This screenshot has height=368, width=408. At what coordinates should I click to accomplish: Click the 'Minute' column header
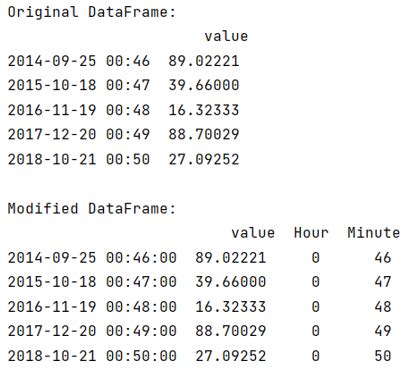pos(374,233)
